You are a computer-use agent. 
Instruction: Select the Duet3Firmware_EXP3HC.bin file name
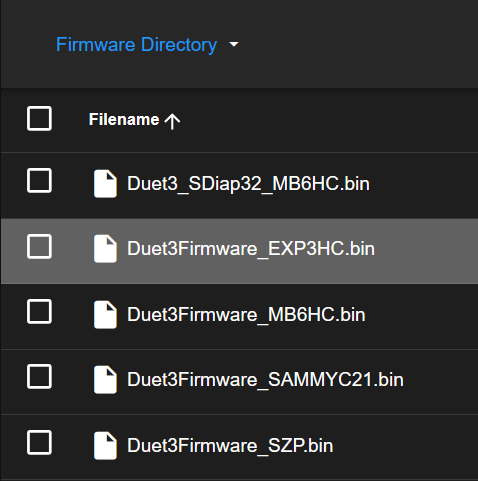[x=251, y=249]
